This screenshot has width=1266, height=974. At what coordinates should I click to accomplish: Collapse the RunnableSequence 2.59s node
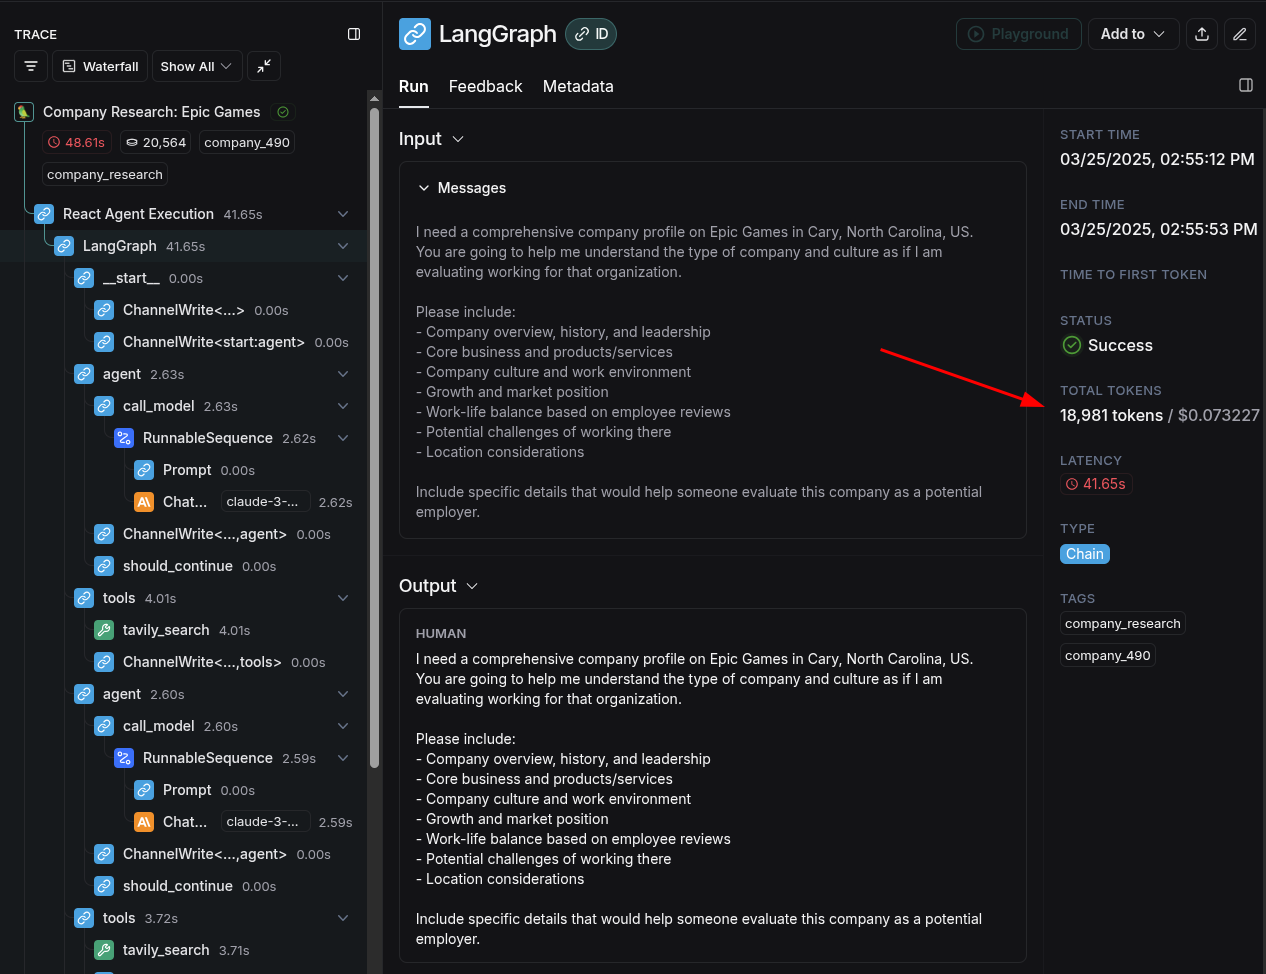click(x=343, y=758)
